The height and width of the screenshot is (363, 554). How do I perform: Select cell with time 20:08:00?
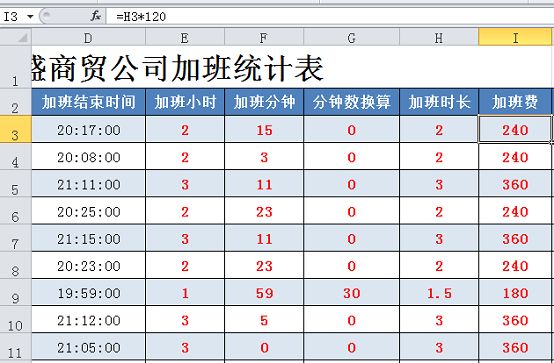pos(88,157)
